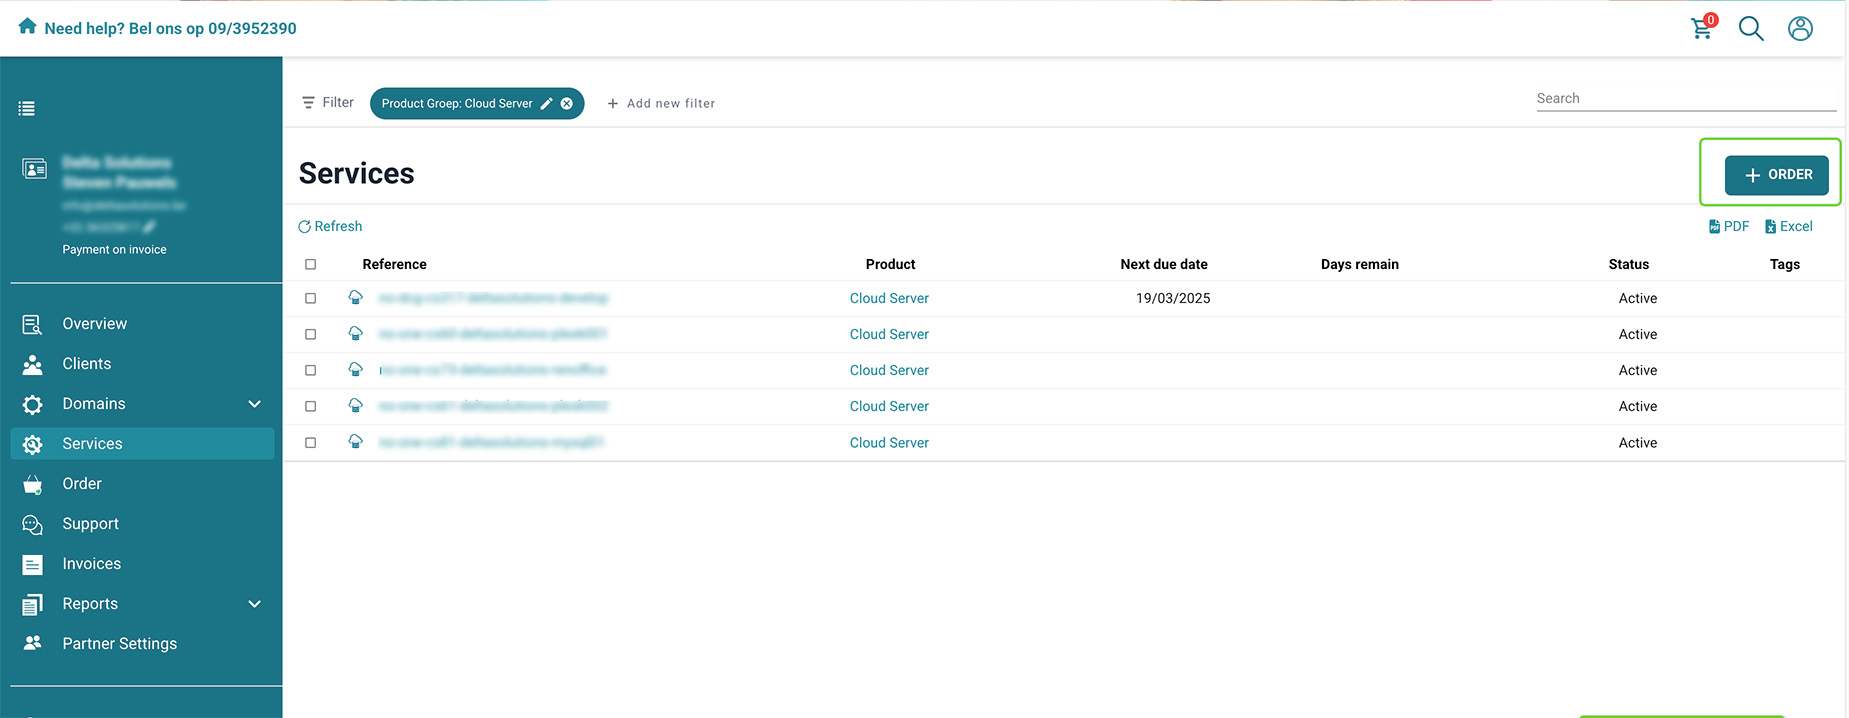Export the list via PDF link
This screenshot has width=1849, height=718.
click(1729, 227)
